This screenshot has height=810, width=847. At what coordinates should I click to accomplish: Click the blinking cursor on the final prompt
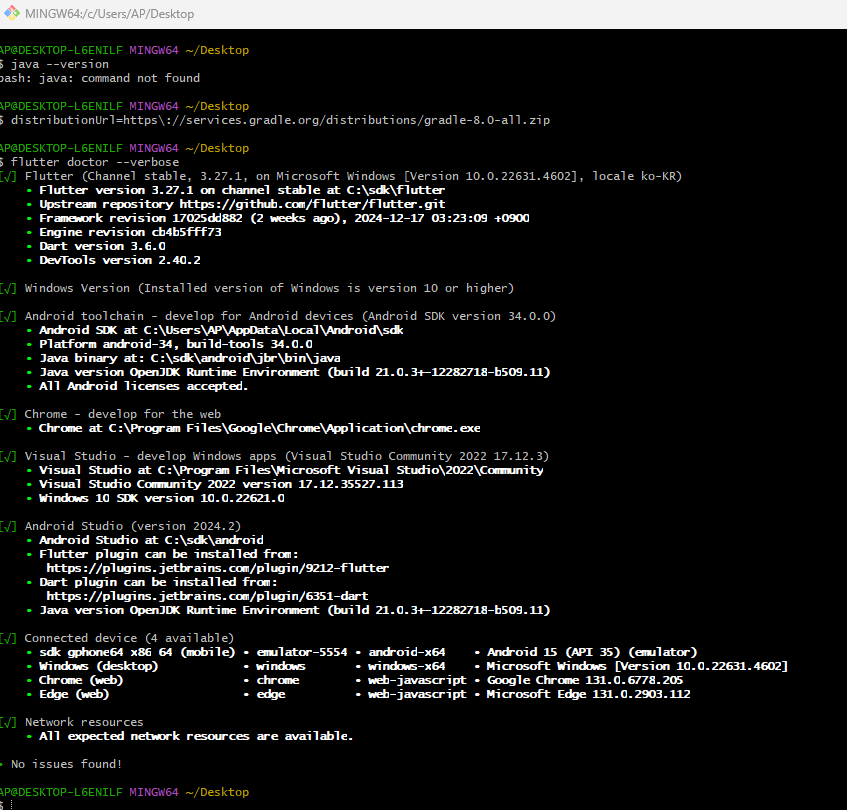coord(12,805)
